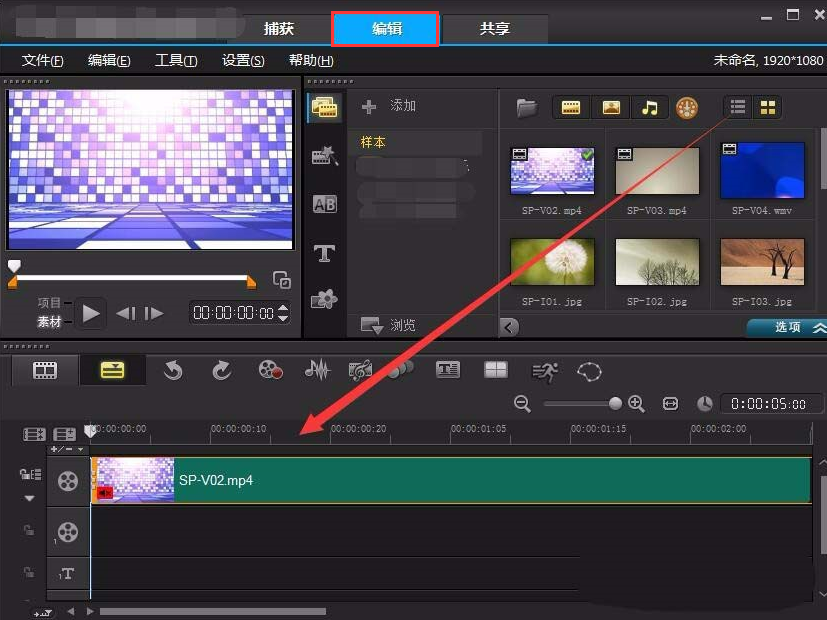The width and height of the screenshot is (827, 620).
Task: Select the SP-I02.jpg thumbnail
Action: 657,261
